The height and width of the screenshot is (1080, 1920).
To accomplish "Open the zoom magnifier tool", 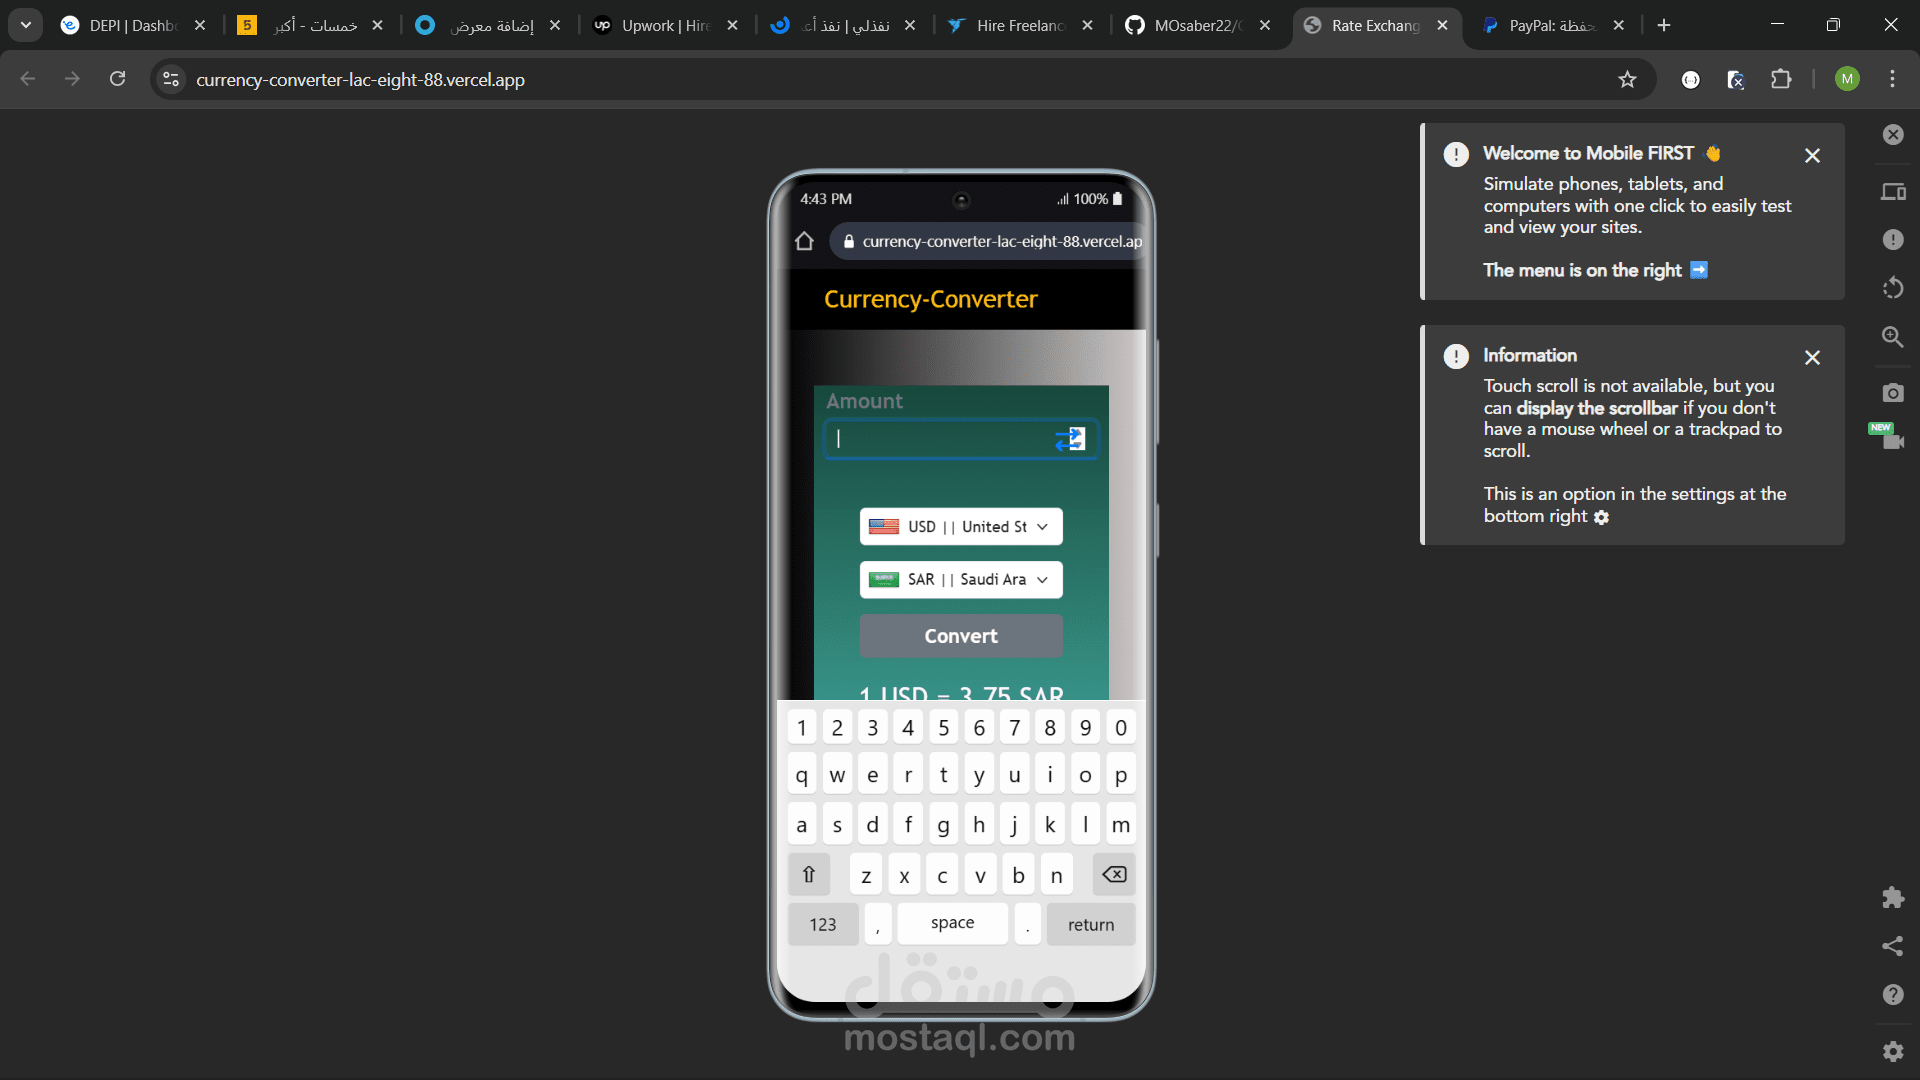I will click(x=1892, y=337).
